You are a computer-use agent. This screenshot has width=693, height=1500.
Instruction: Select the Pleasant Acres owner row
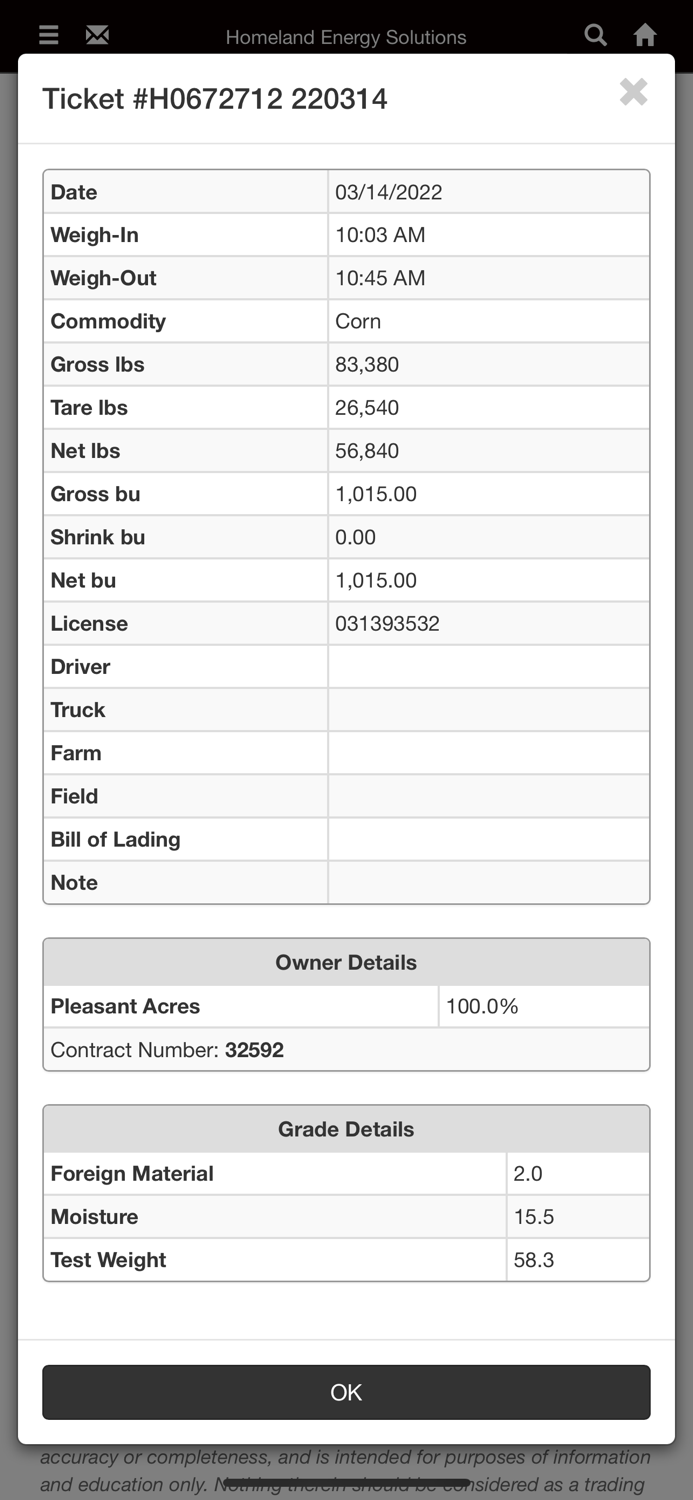126,1006
